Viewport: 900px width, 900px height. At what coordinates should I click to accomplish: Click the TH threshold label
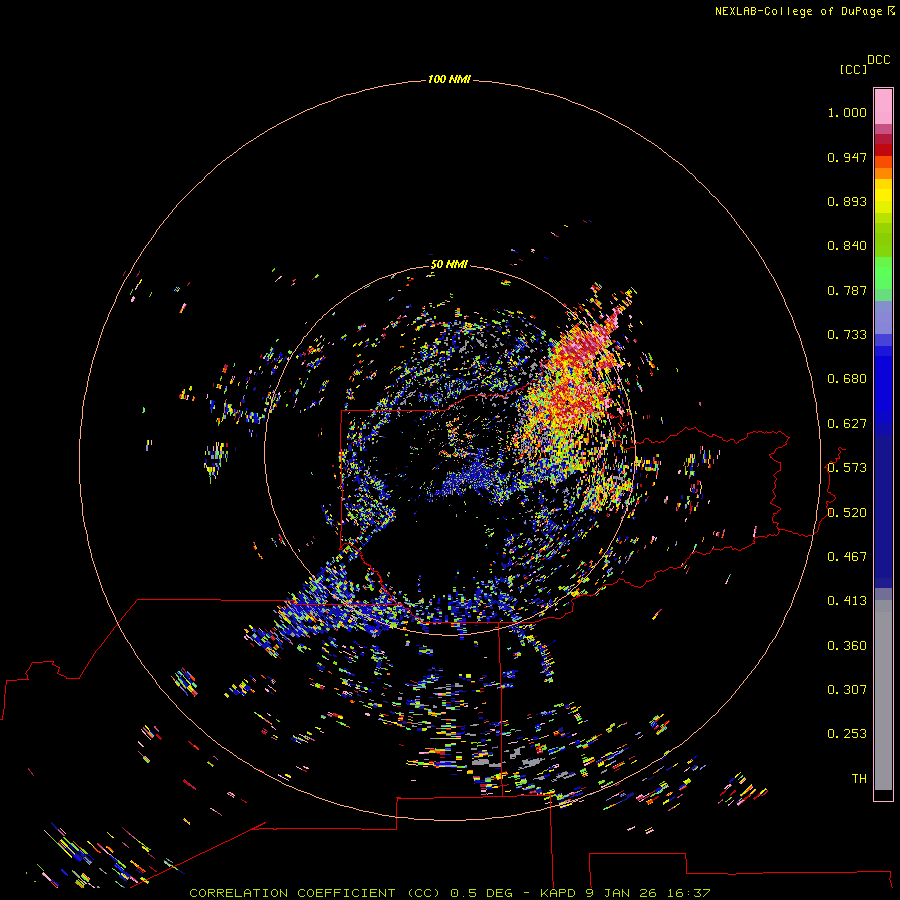coord(859,779)
